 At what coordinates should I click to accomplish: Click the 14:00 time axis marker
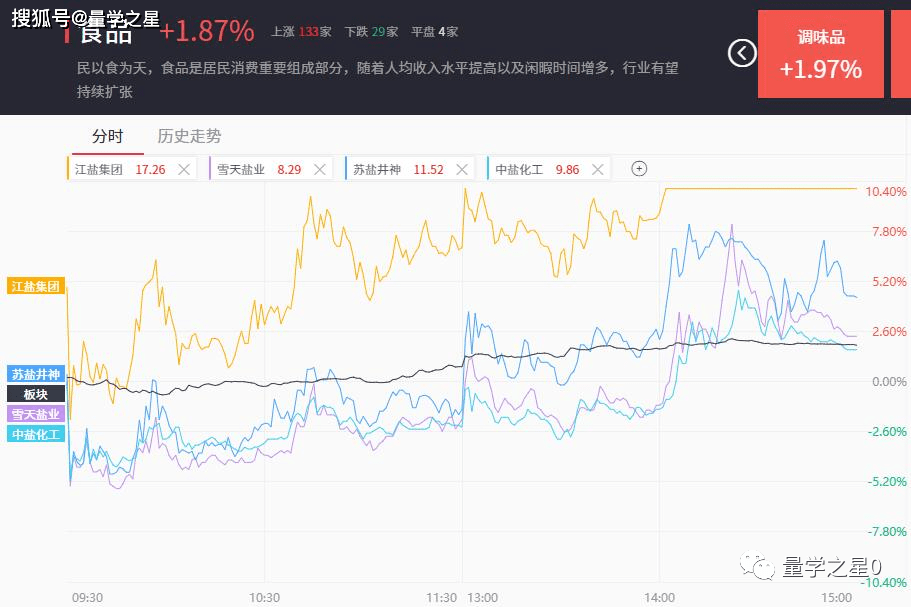660,597
